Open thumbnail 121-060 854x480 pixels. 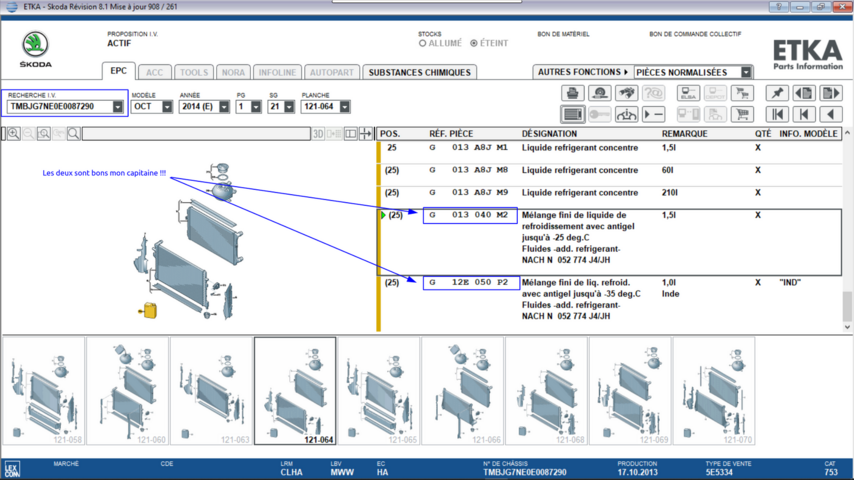[x=128, y=391]
